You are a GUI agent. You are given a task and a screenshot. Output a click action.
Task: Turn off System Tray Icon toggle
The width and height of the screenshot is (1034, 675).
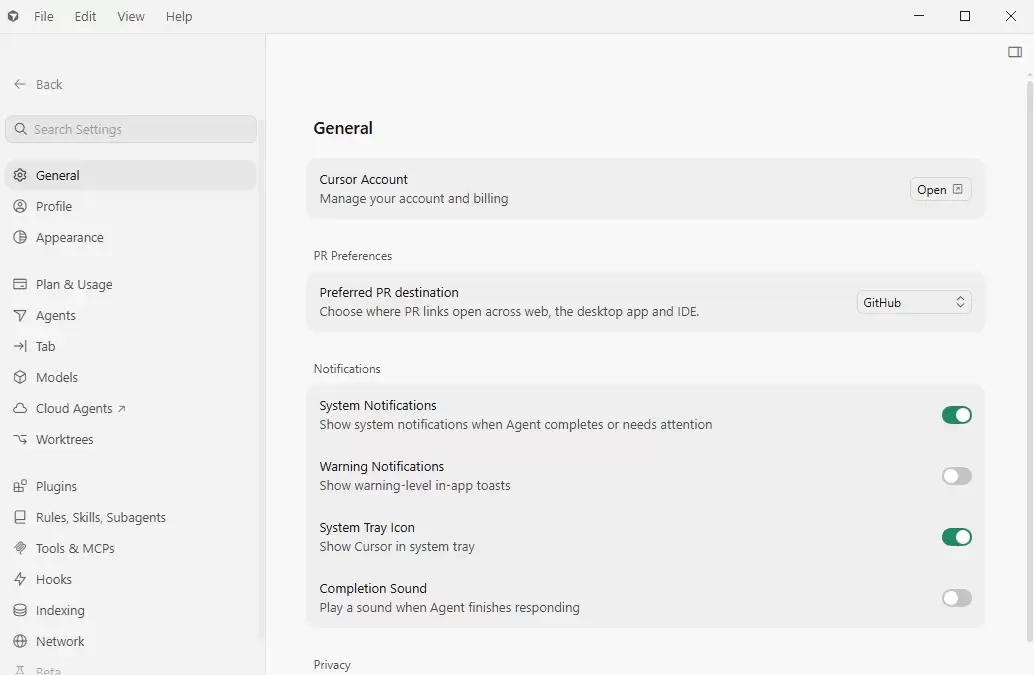click(x=957, y=537)
